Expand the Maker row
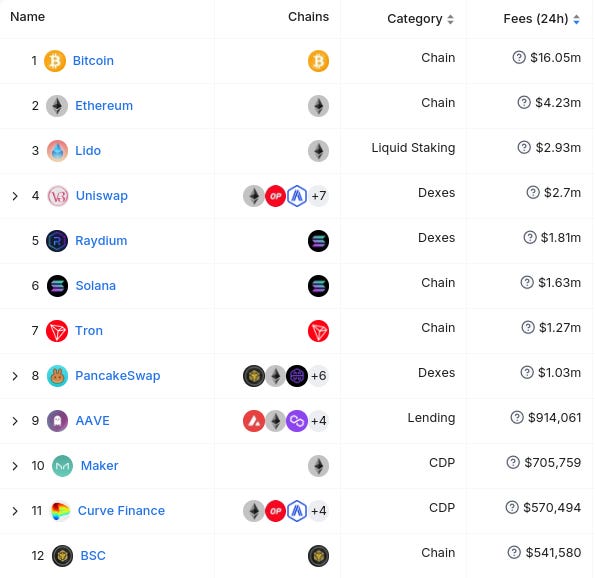 pyautogui.click(x=15, y=466)
